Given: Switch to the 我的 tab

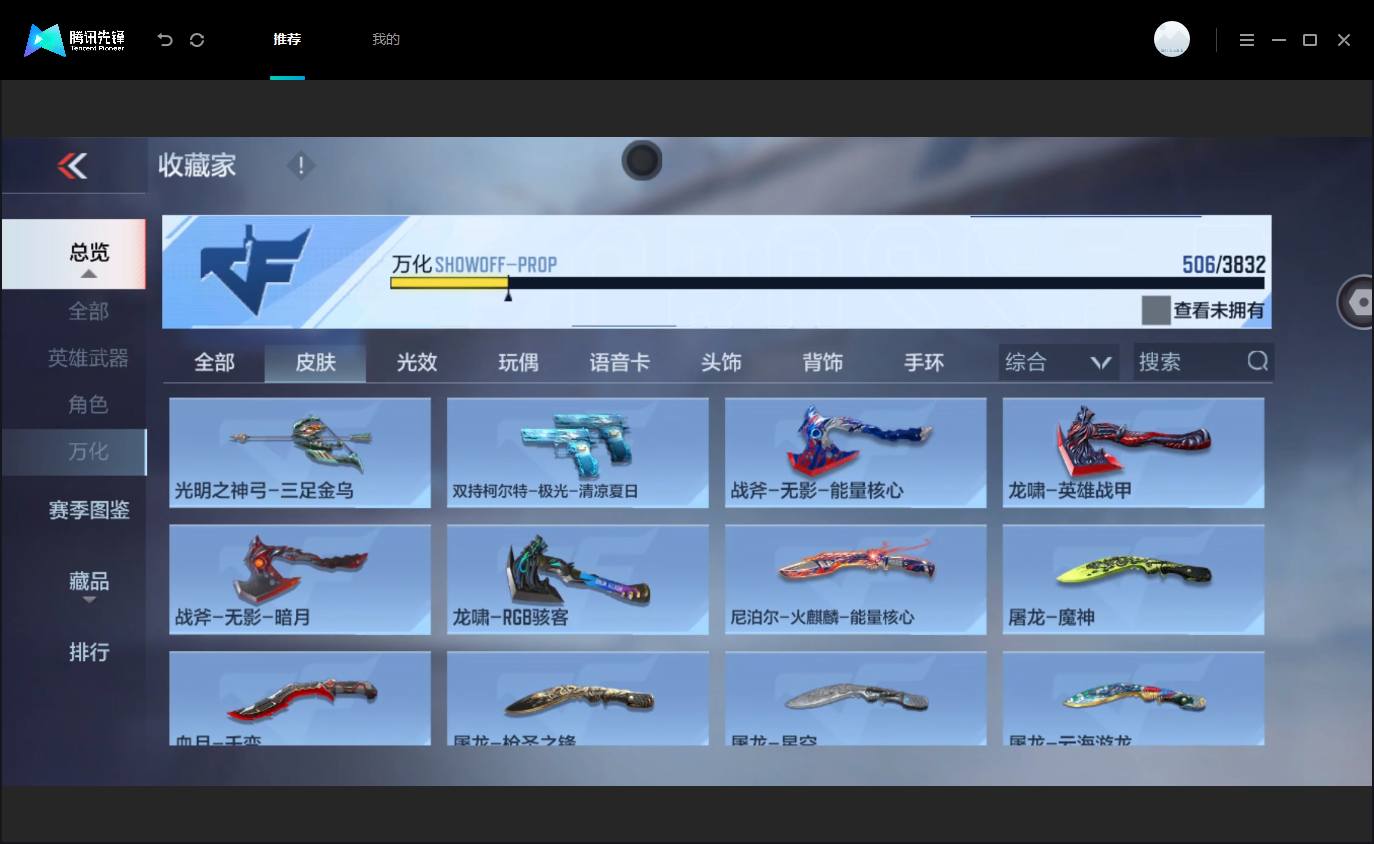Looking at the screenshot, I should (x=386, y=40).
